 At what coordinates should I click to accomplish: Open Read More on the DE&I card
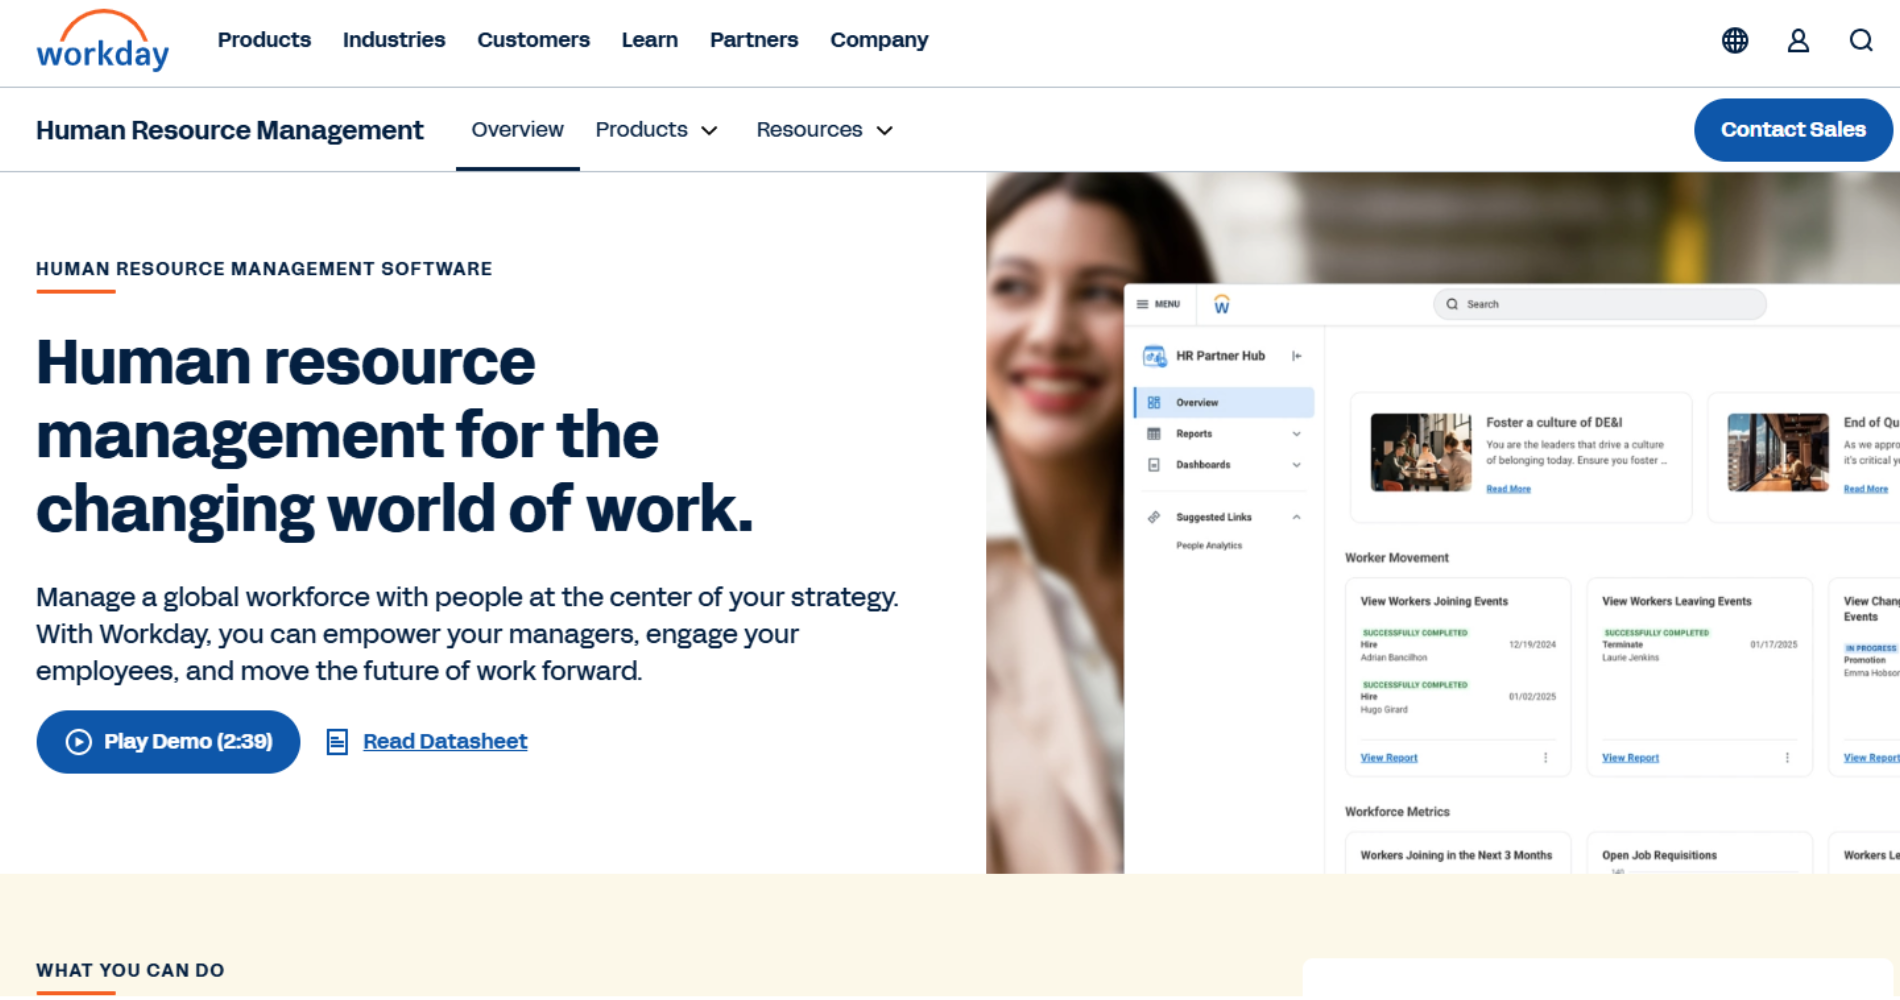[x=1508, y=489]
